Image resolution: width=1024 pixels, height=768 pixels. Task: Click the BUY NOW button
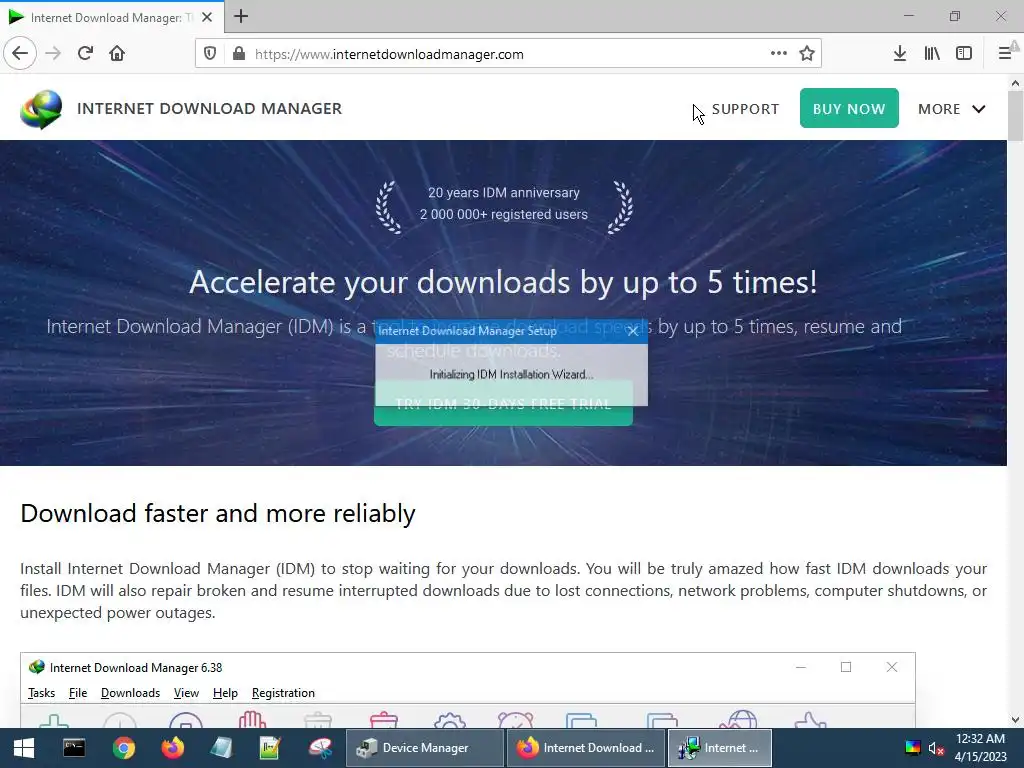(x=849, y=108)
